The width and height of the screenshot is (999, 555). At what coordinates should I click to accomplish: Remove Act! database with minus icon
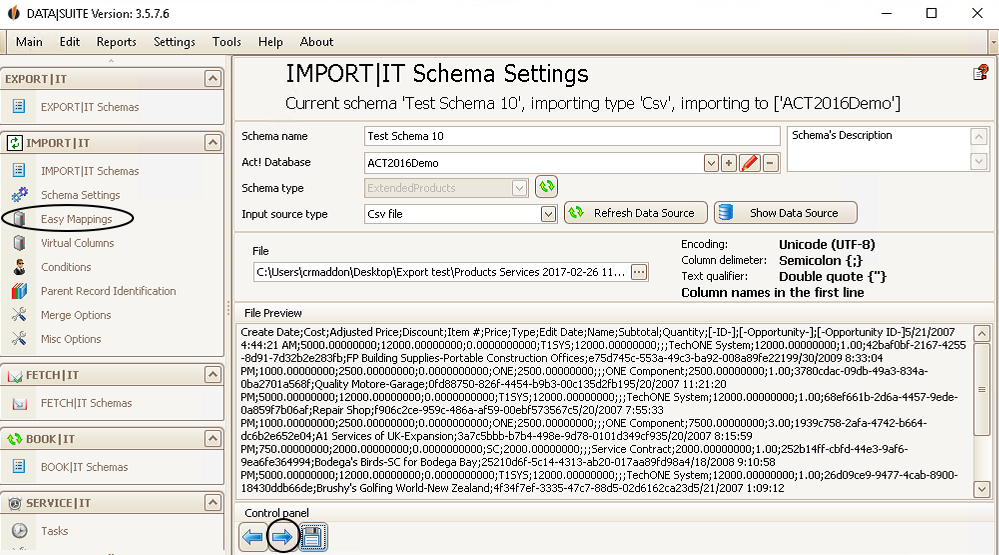[x=770, y=163]
